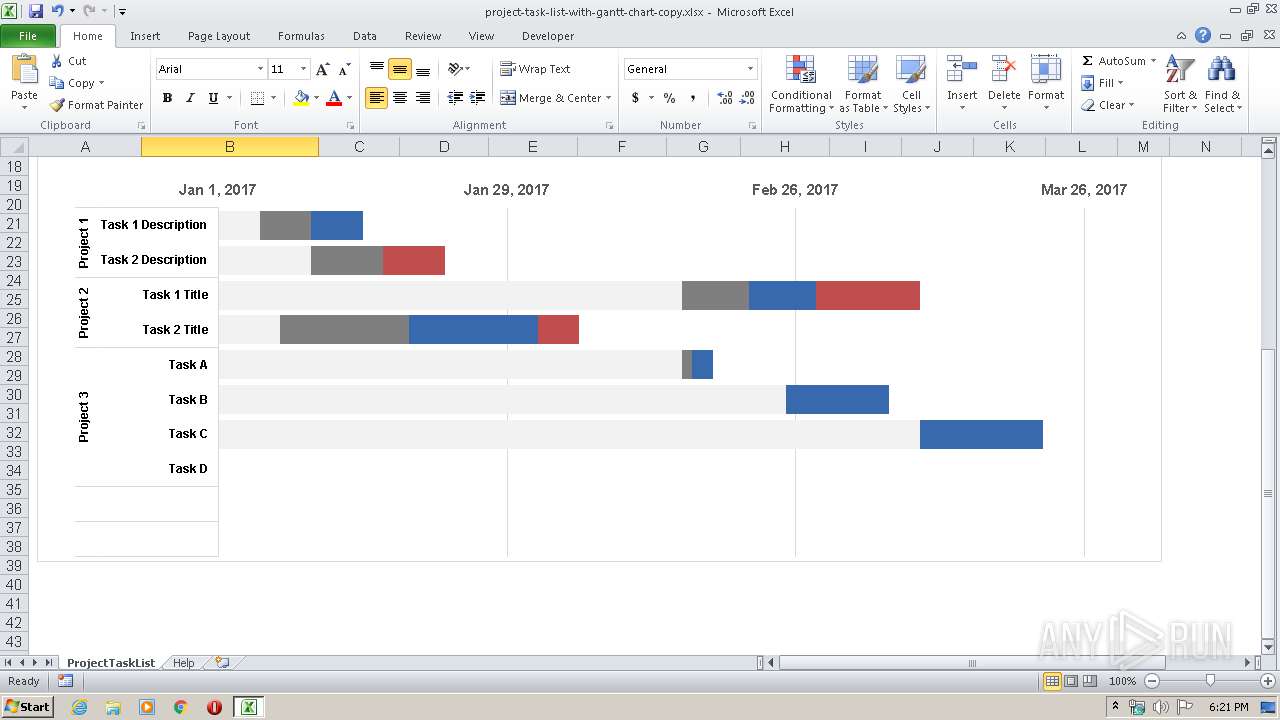The height and width of the screenshot is (720, 1280).
Task: Click the Cut scissors icon
Action: point(57,61)
